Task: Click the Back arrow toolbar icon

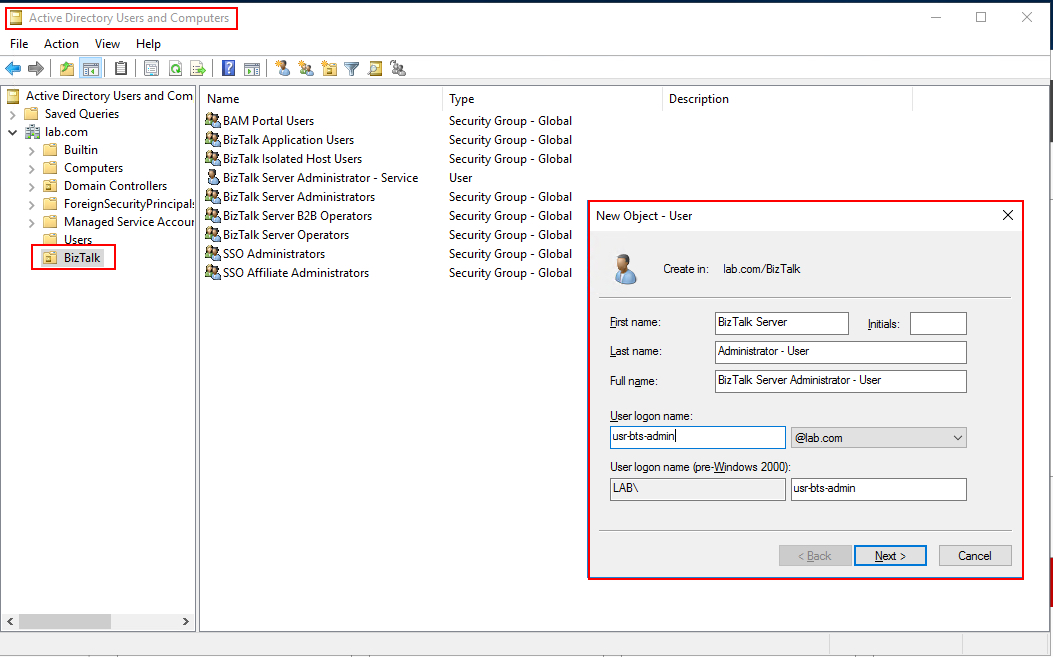Action: 13,69
